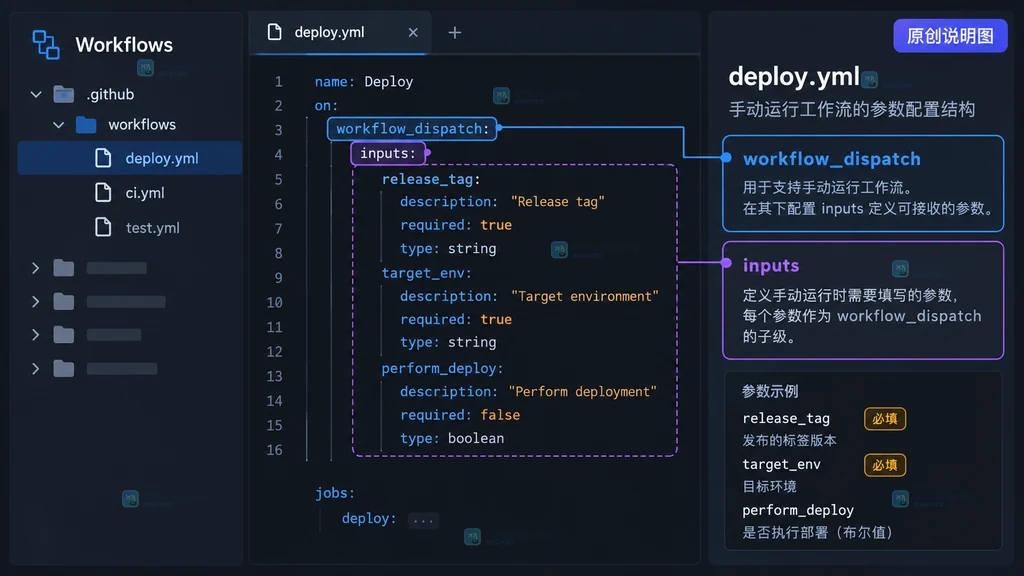Click the 必填 badge beside target_env

point(885,465)
